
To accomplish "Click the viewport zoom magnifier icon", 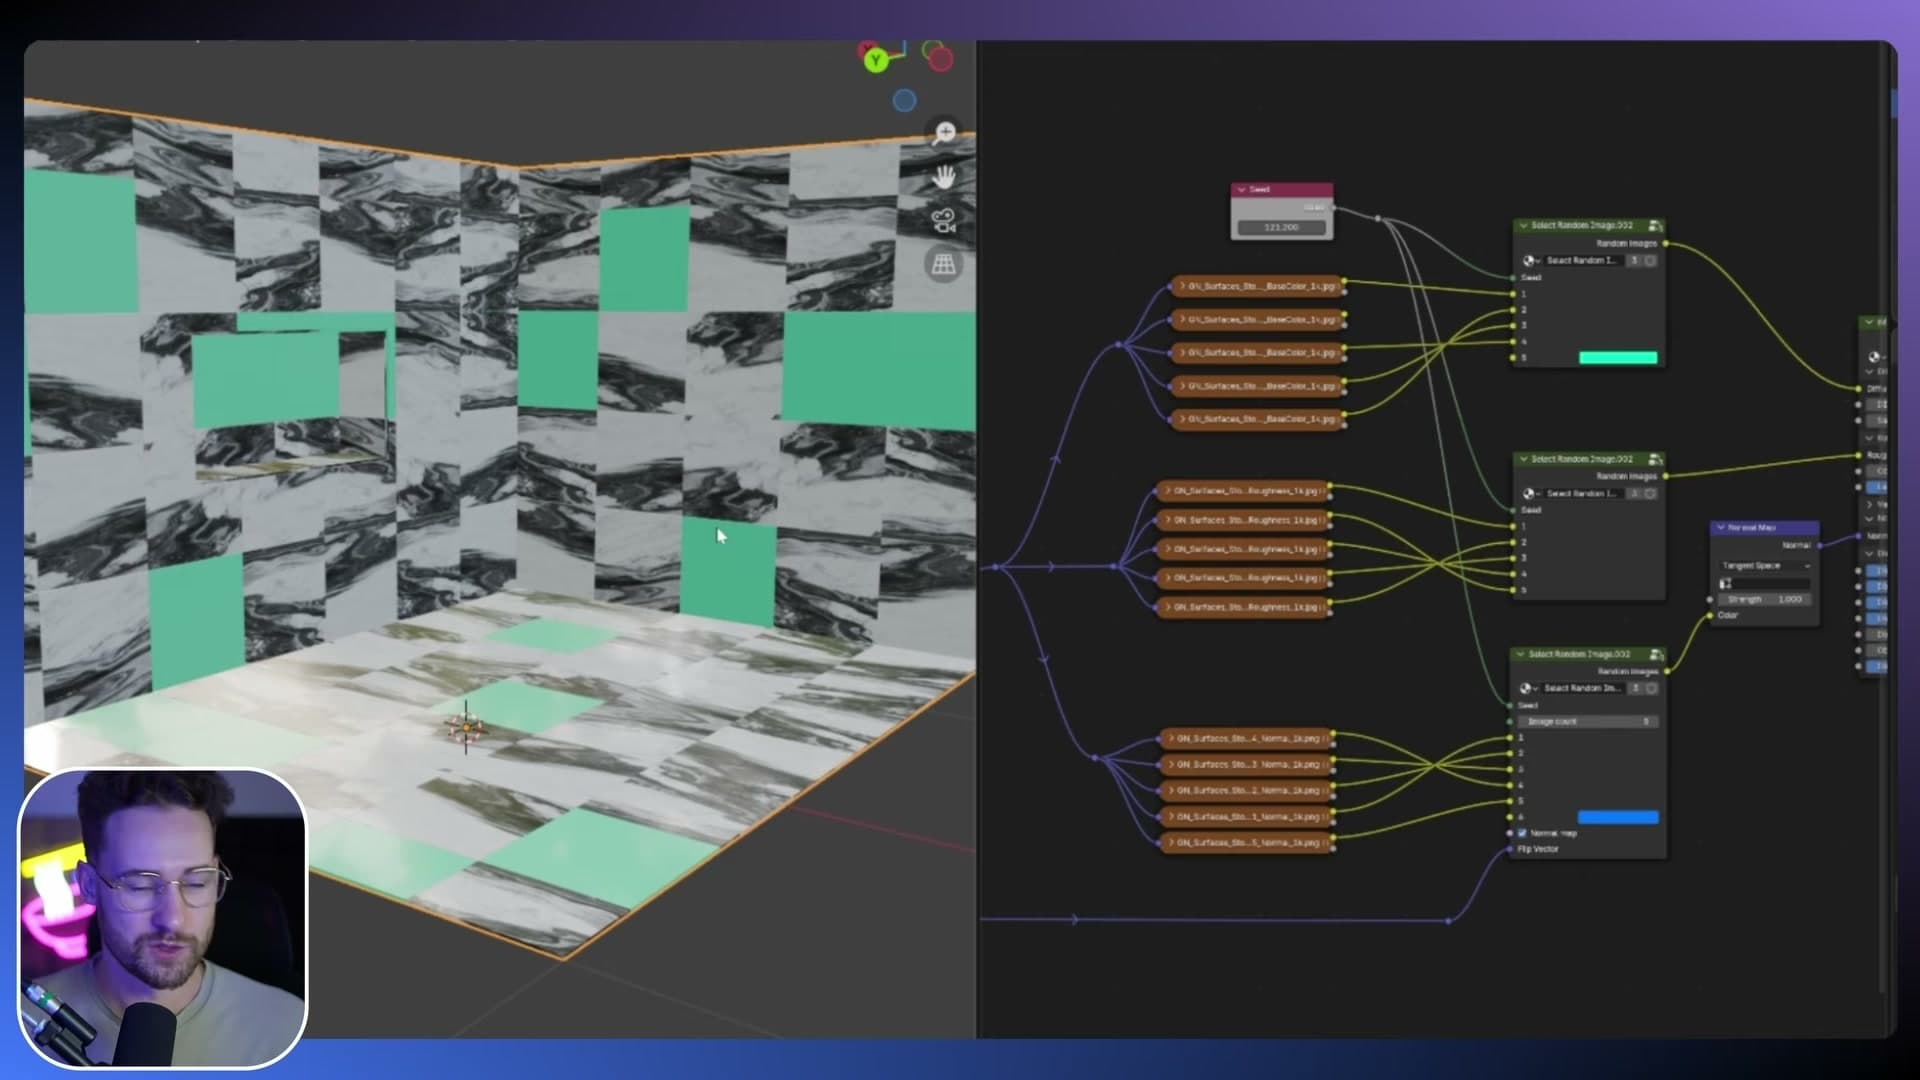I will [x=944, y=133].
